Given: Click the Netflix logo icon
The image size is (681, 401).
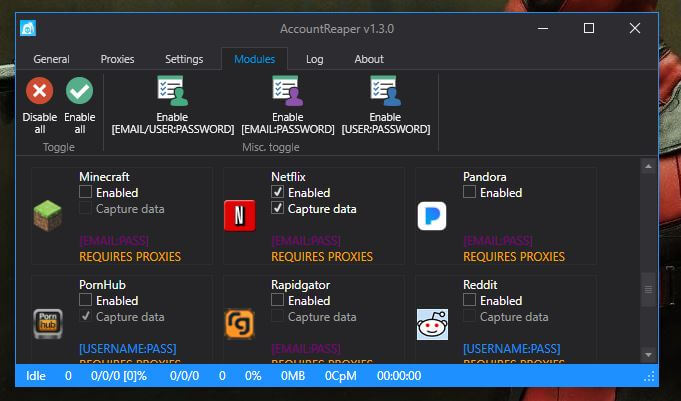Looking at the screenshot, I should coord(240,215).
